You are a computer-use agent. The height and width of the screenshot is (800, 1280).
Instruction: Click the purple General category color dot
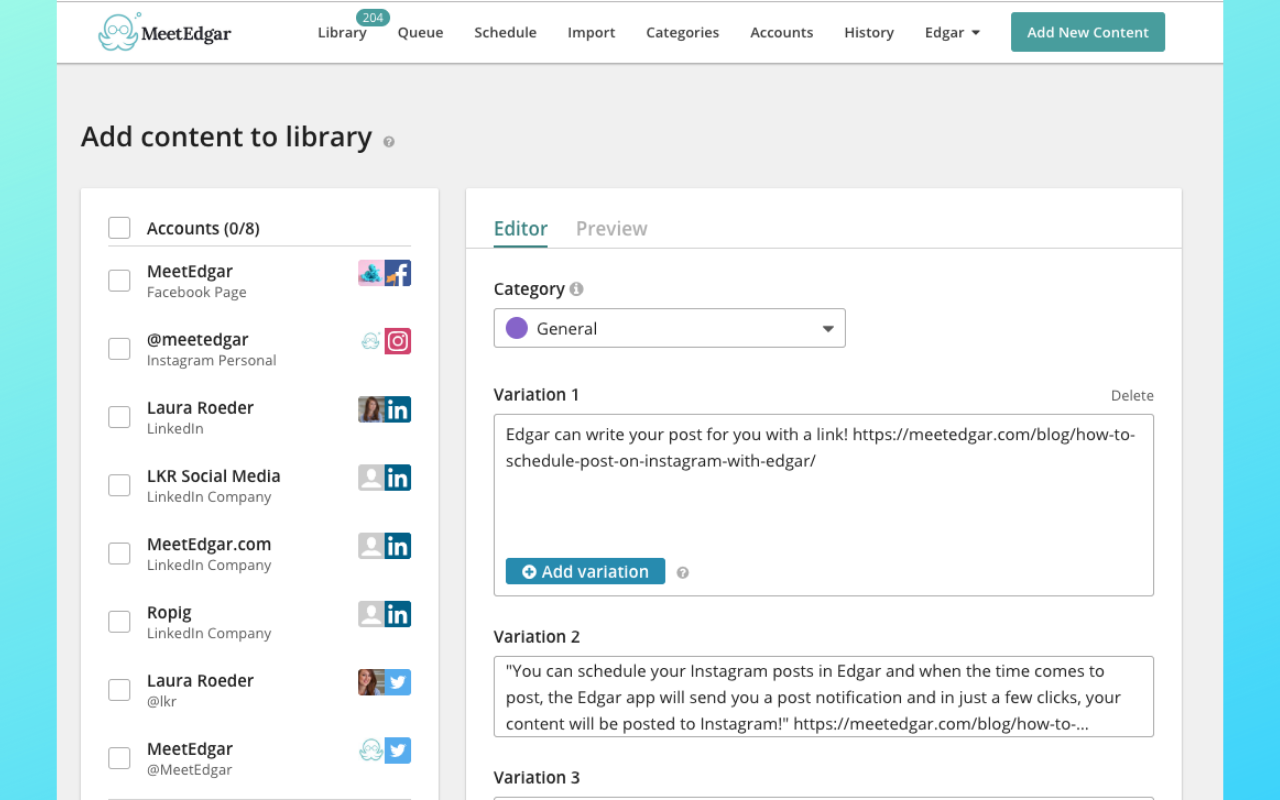click(517, 328)
